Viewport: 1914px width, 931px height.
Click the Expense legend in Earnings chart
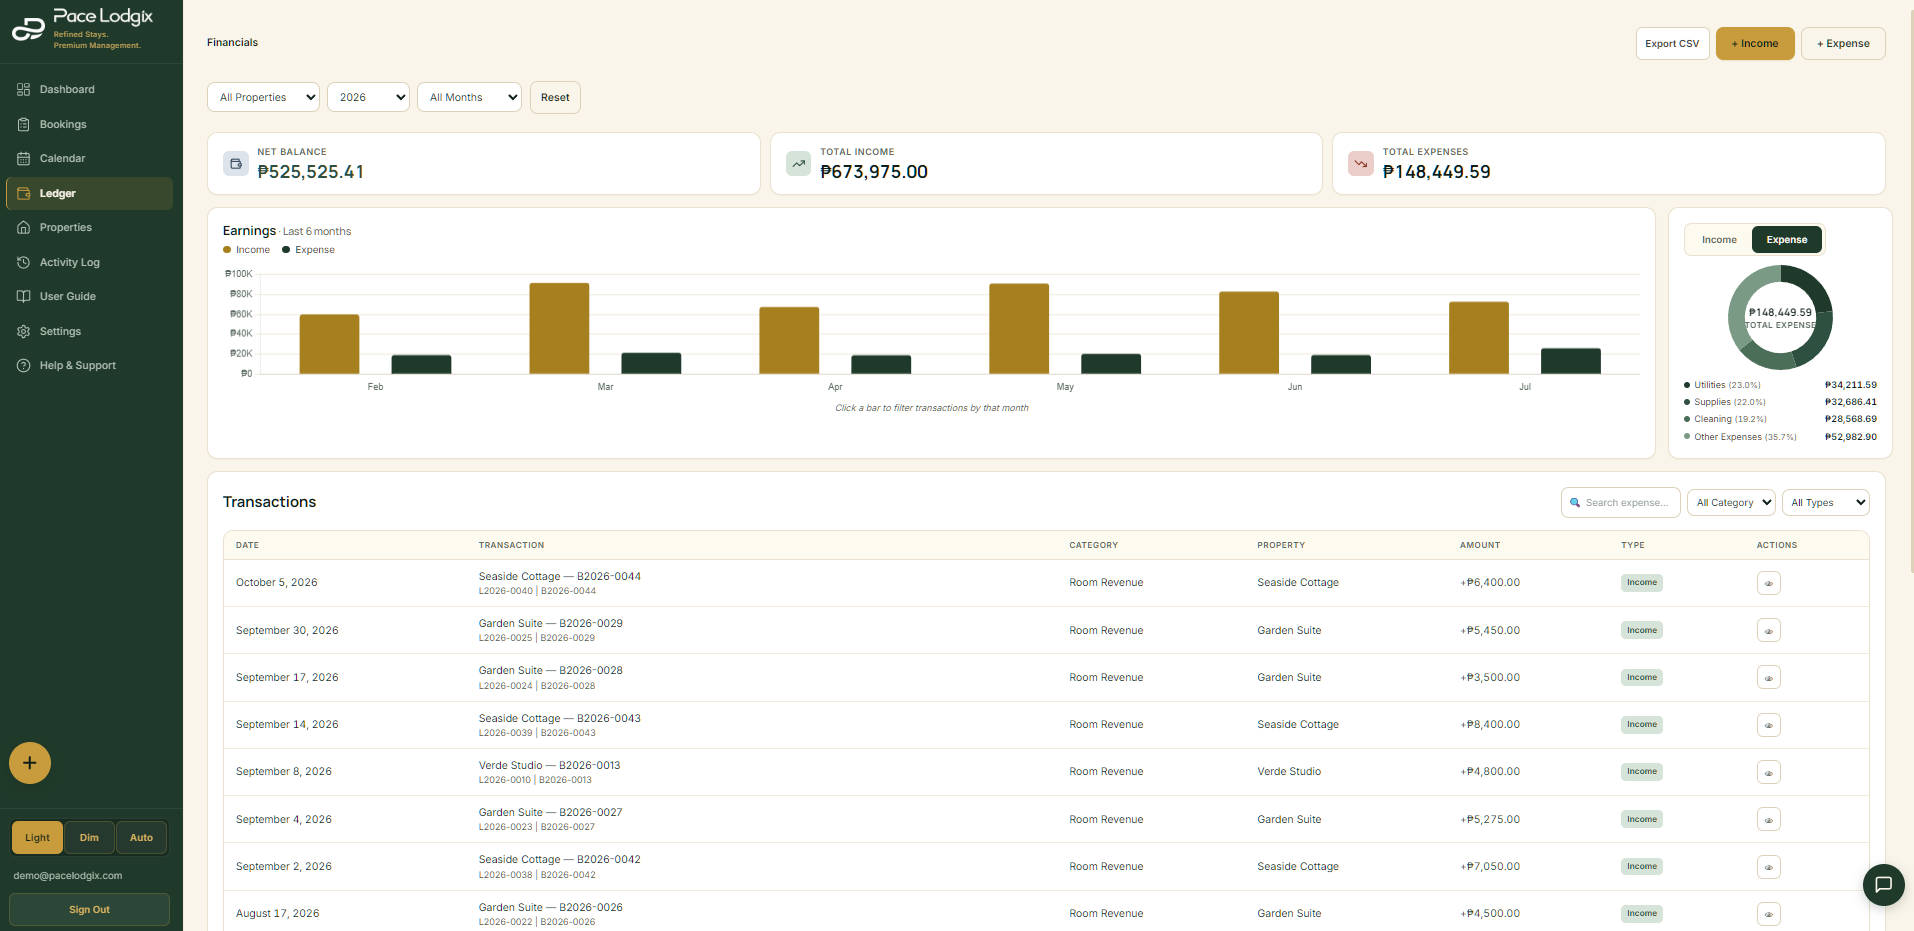pos(308,250)
